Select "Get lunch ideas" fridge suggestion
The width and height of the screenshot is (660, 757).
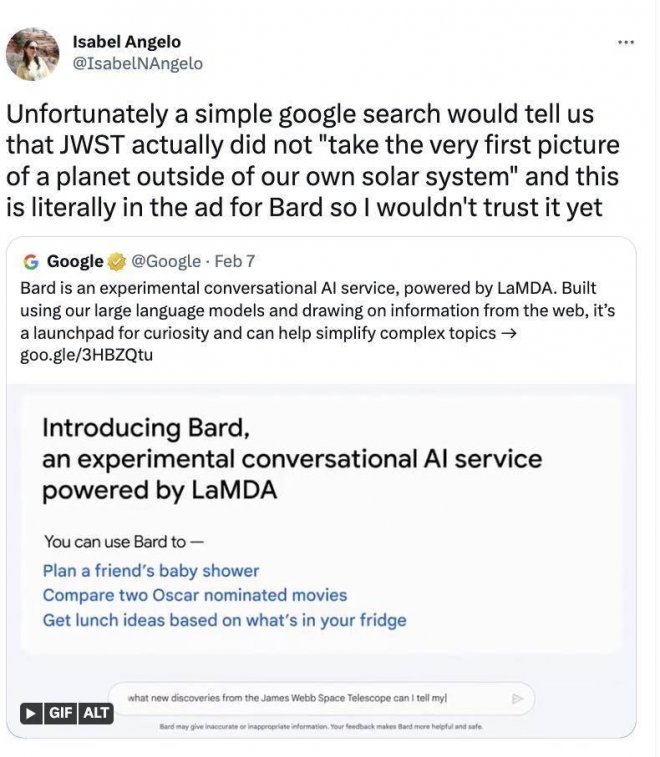[224, 620]
